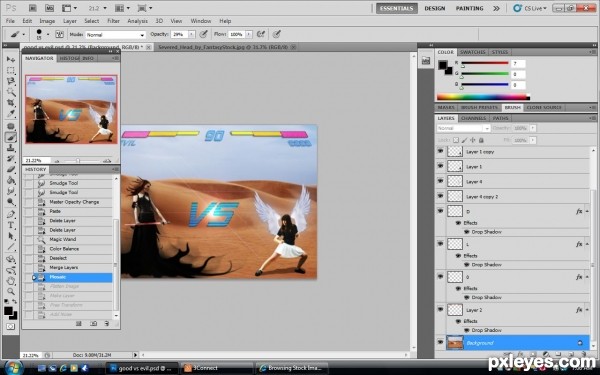This screenshot has width=600, height=375.
Task: Select the Dodge tool
Action: pyautogui.click(x=11, y=202)
